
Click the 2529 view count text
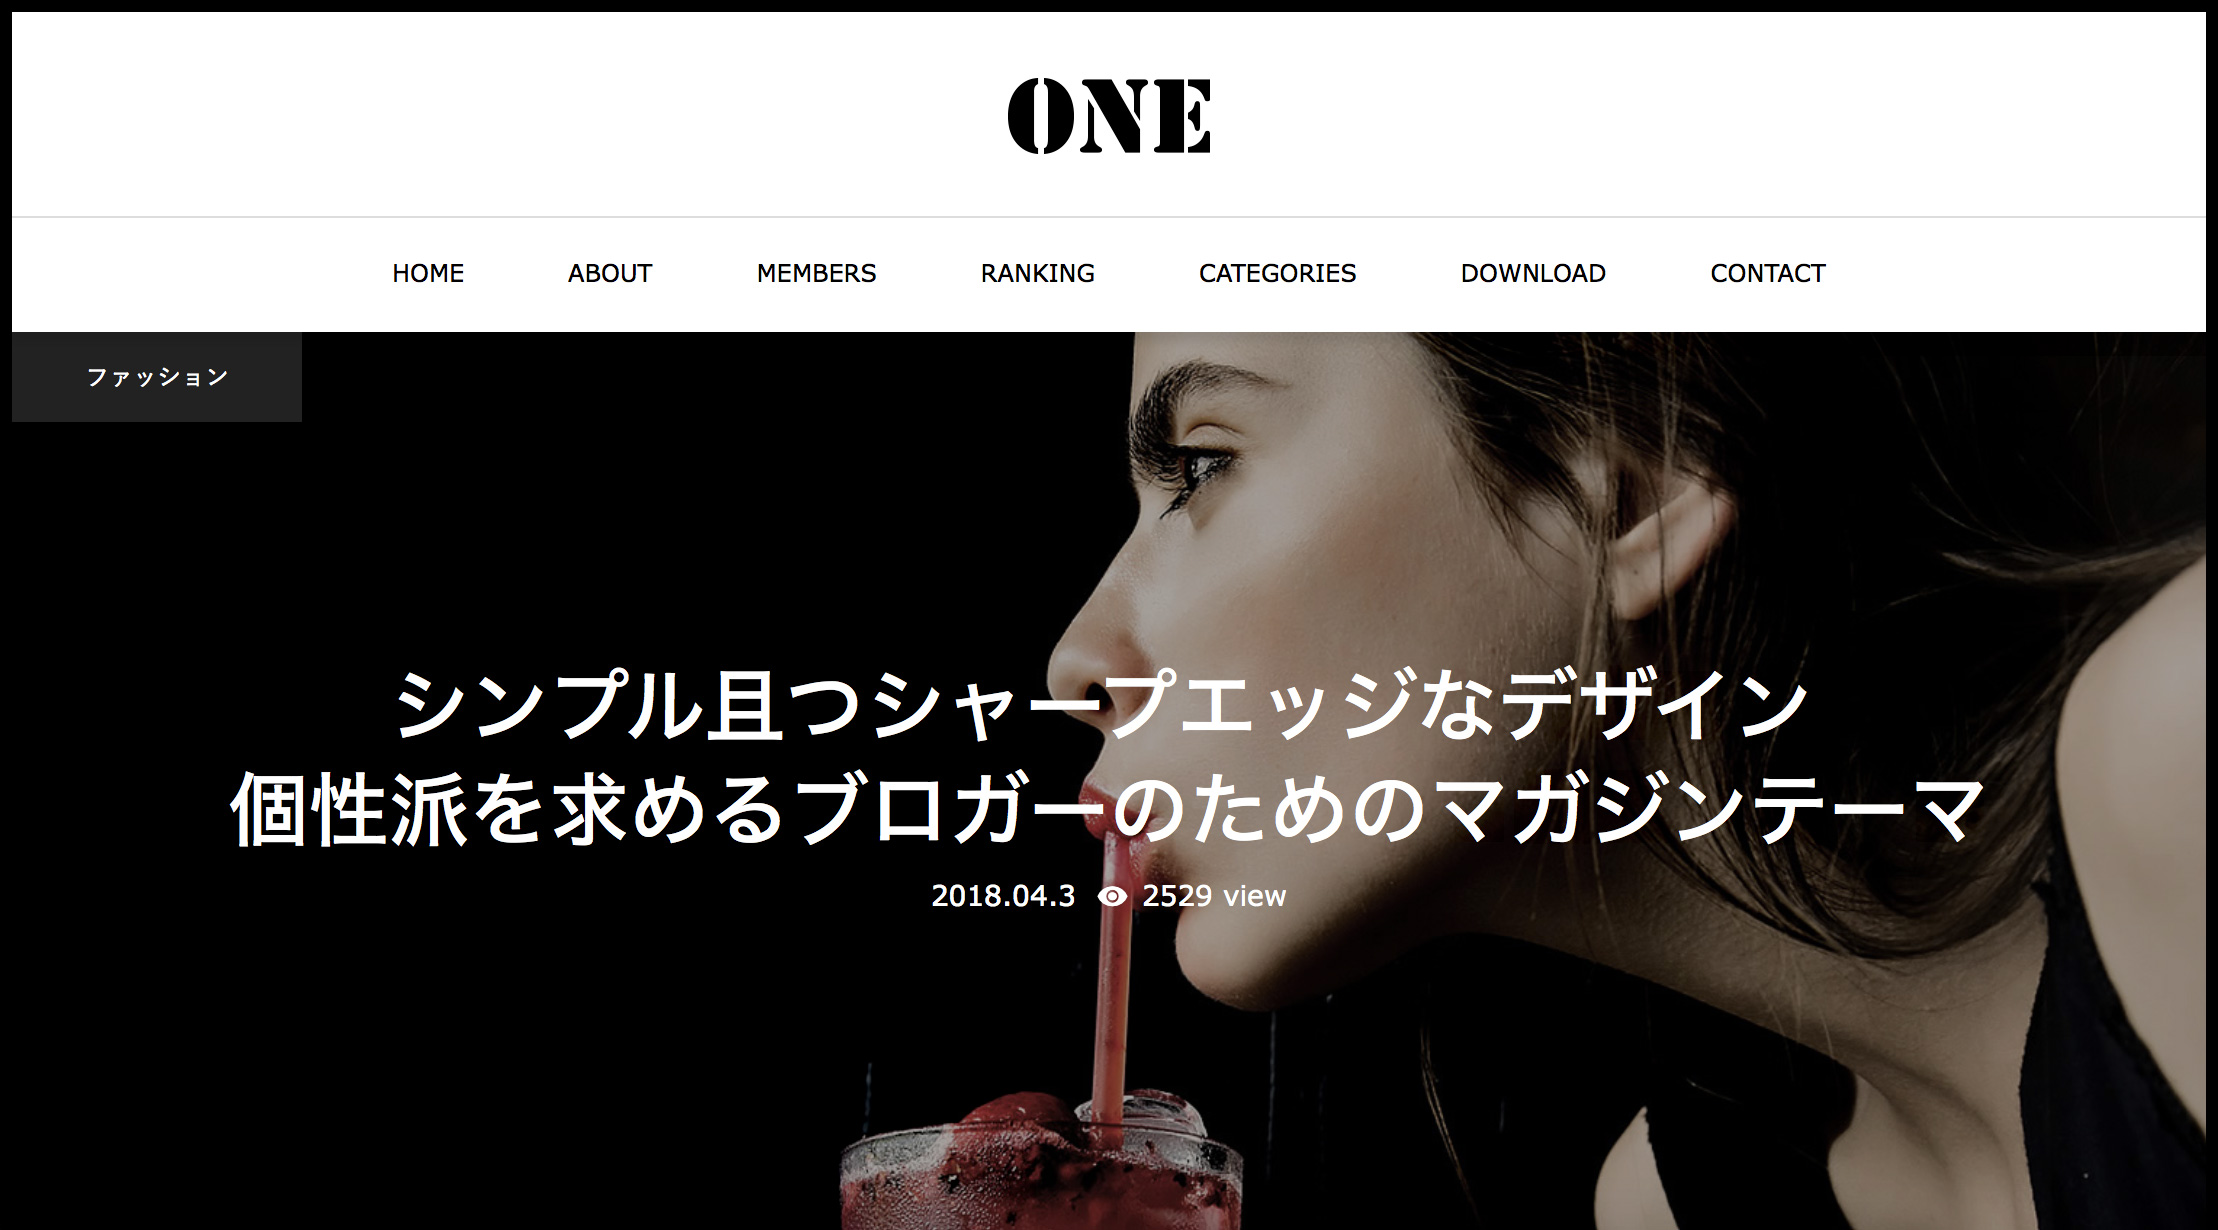pyautogui.click(x=1214, y=896)
